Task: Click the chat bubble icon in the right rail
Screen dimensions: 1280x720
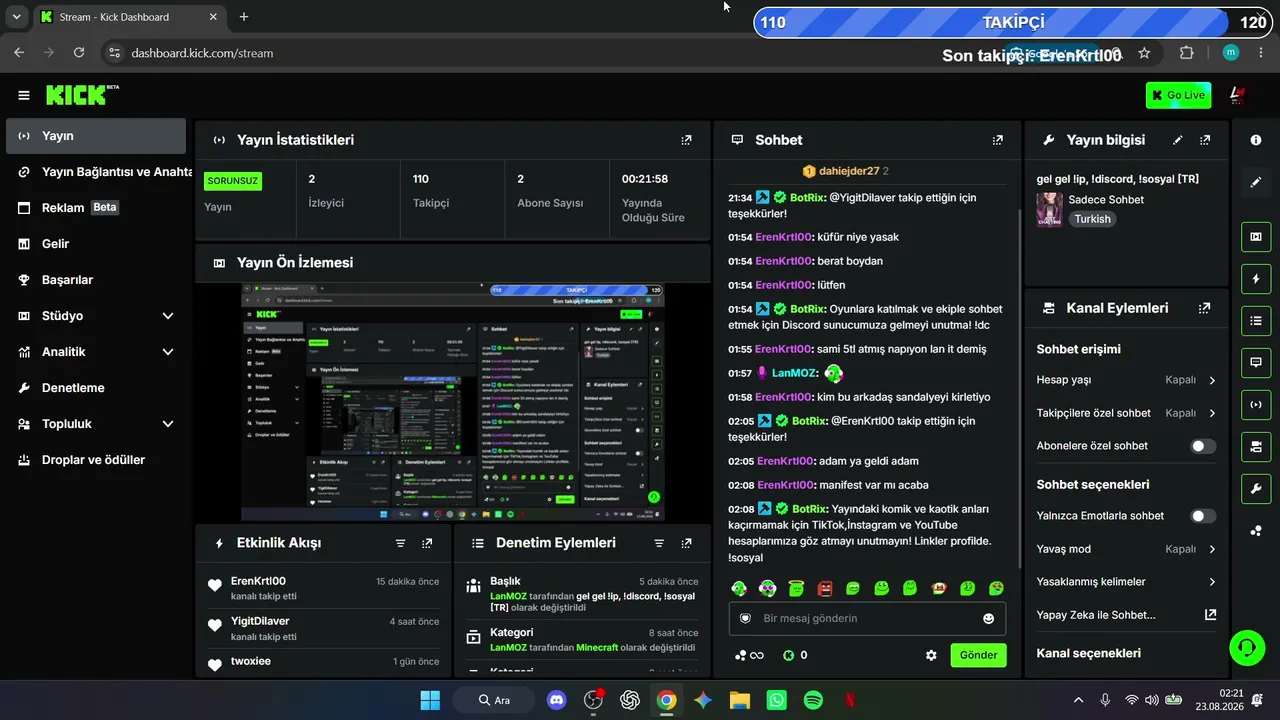Action: pos(1256,362)
